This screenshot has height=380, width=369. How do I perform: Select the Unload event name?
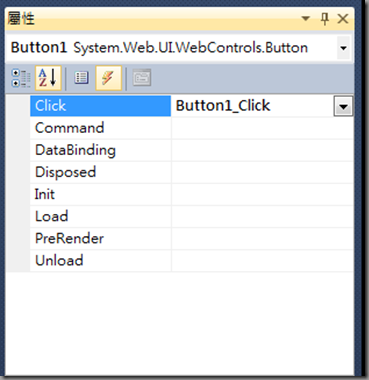click(x=59, y=261)
